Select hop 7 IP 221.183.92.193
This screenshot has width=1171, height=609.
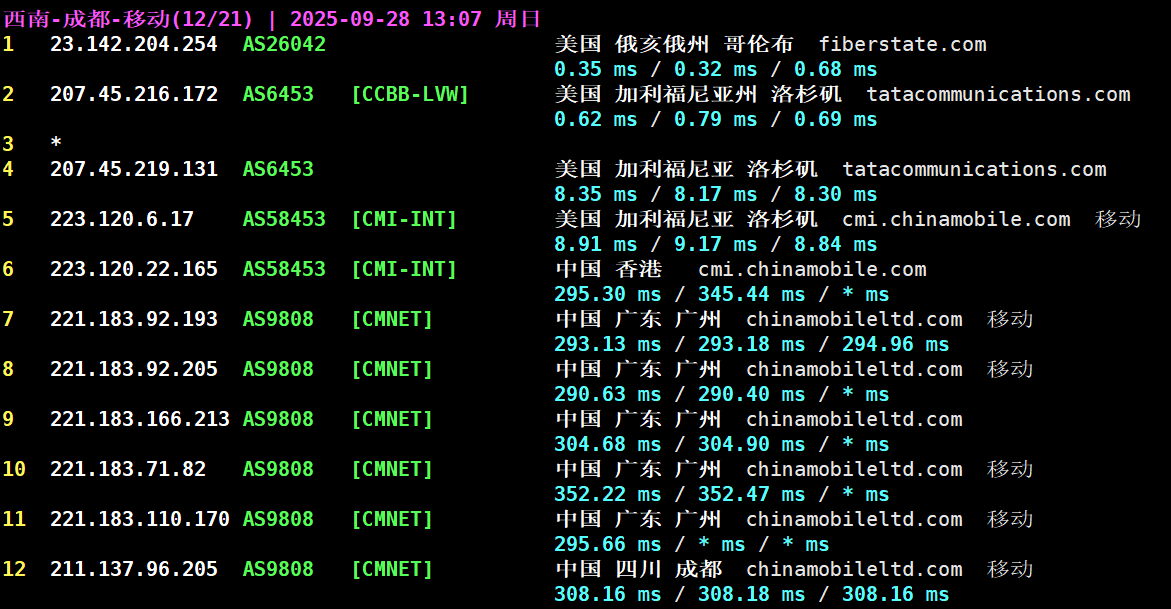pos(134,319)
